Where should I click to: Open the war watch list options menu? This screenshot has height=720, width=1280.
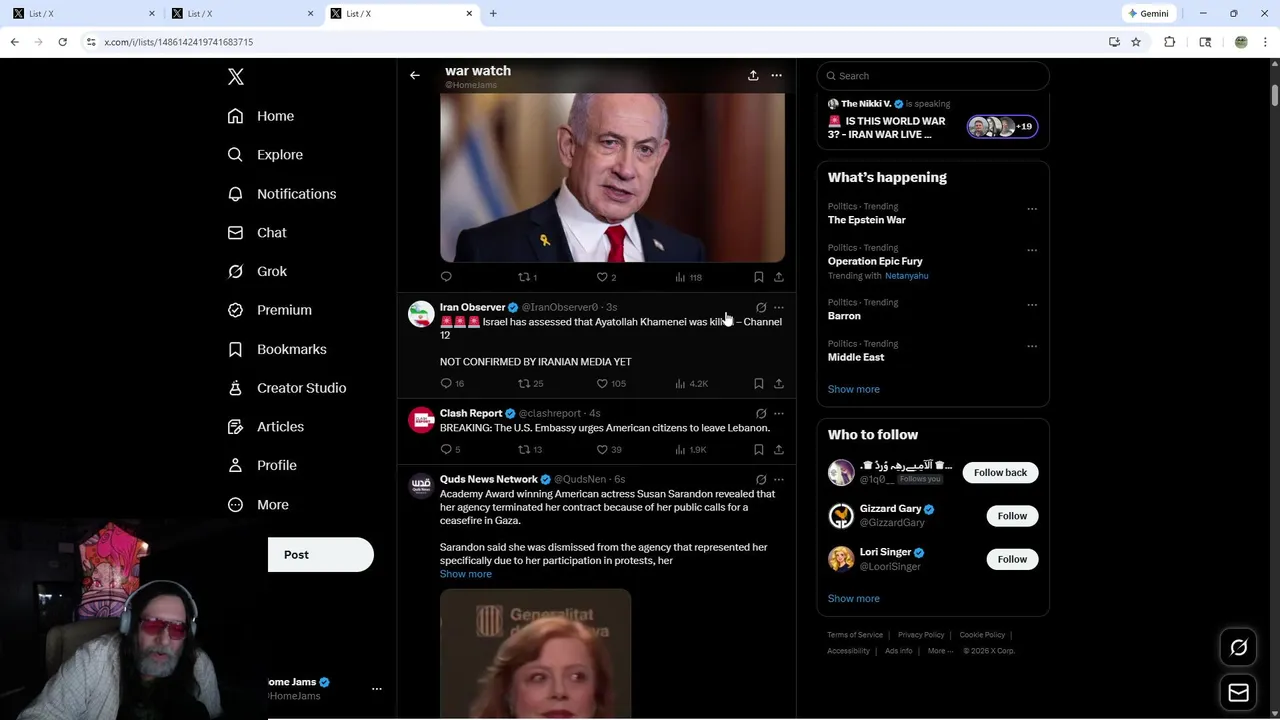pyautogui.click(x=776, y=75)
